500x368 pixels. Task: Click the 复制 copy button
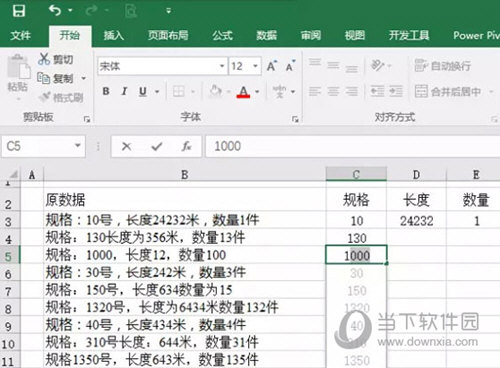tap(55, 78)
